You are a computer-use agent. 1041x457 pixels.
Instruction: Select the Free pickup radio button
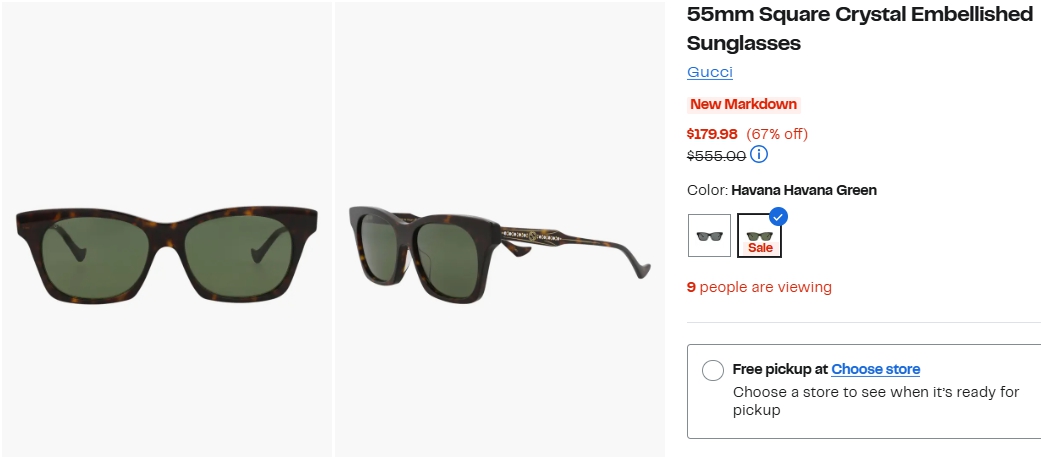[x=713, y=371]
